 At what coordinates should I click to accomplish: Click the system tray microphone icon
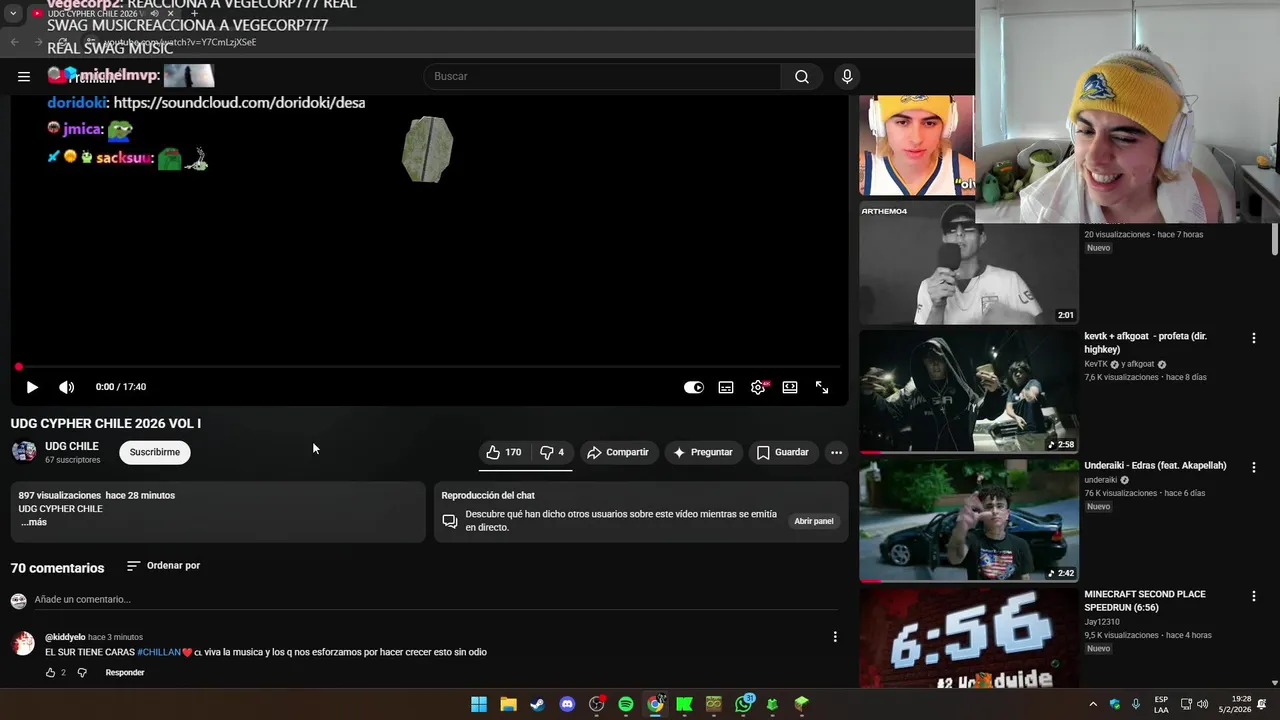pos(1136,704)
